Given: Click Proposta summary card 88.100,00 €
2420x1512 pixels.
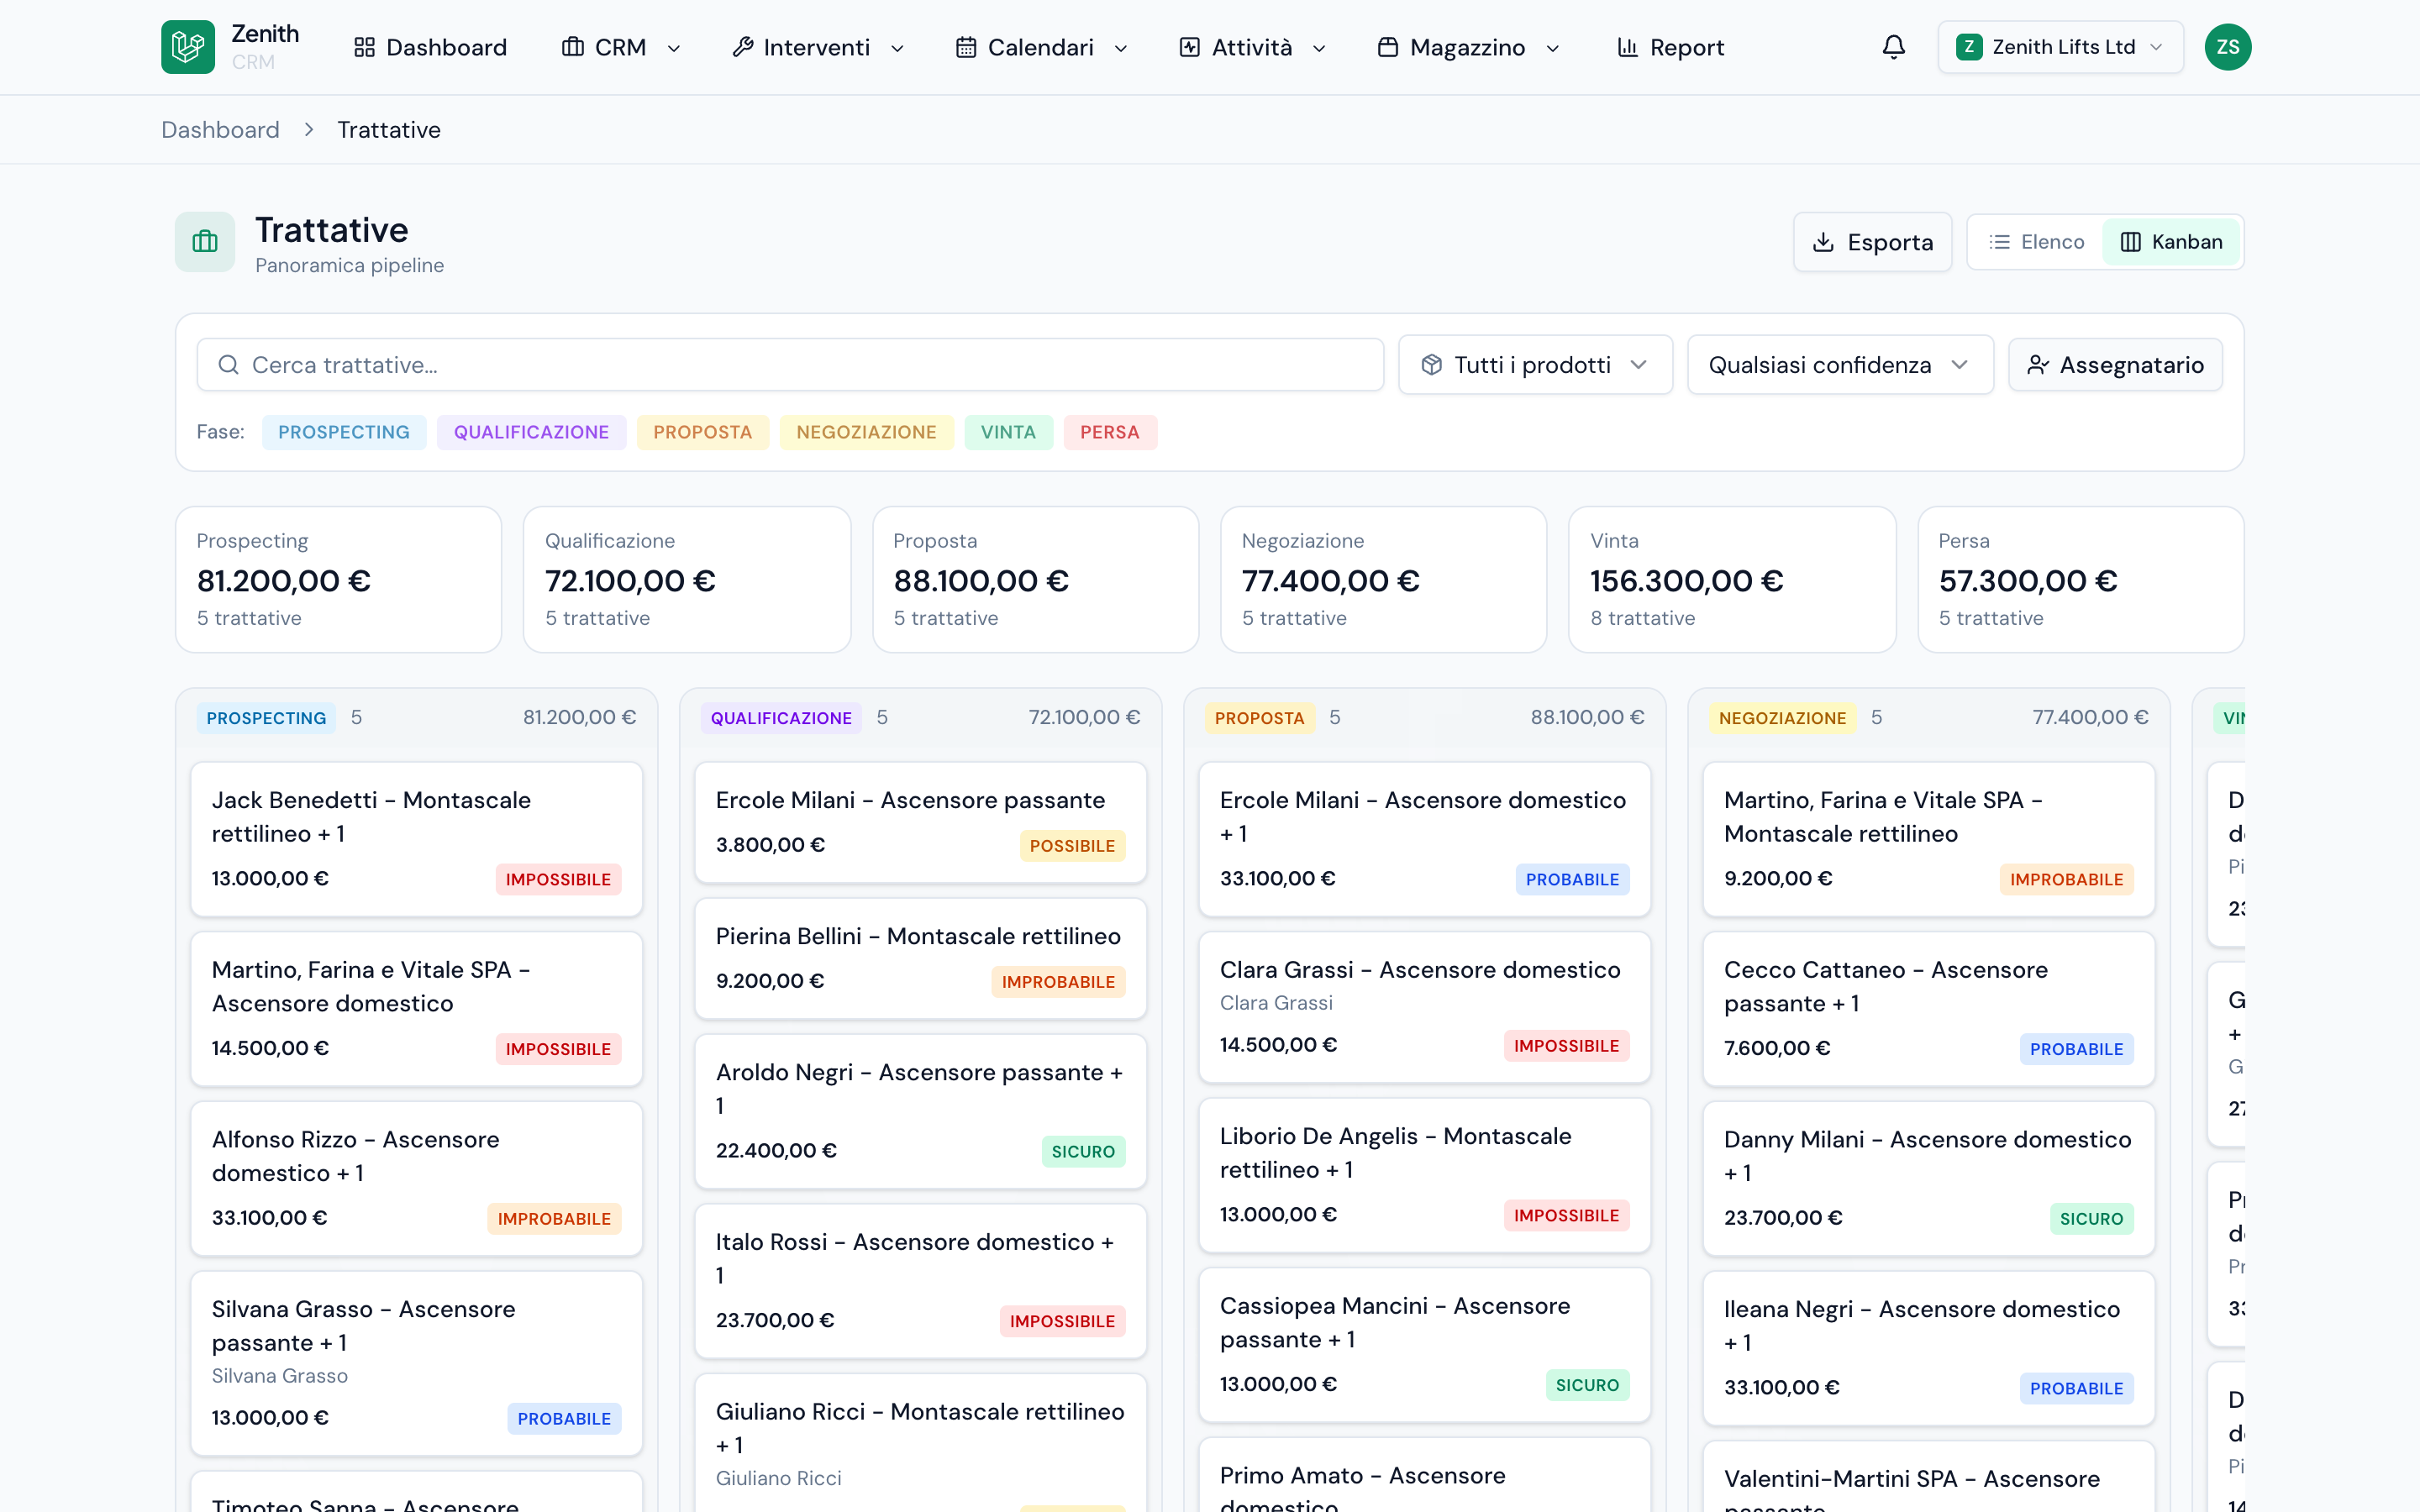Looking at the screenshot, I should click(x=1035, y=580).
